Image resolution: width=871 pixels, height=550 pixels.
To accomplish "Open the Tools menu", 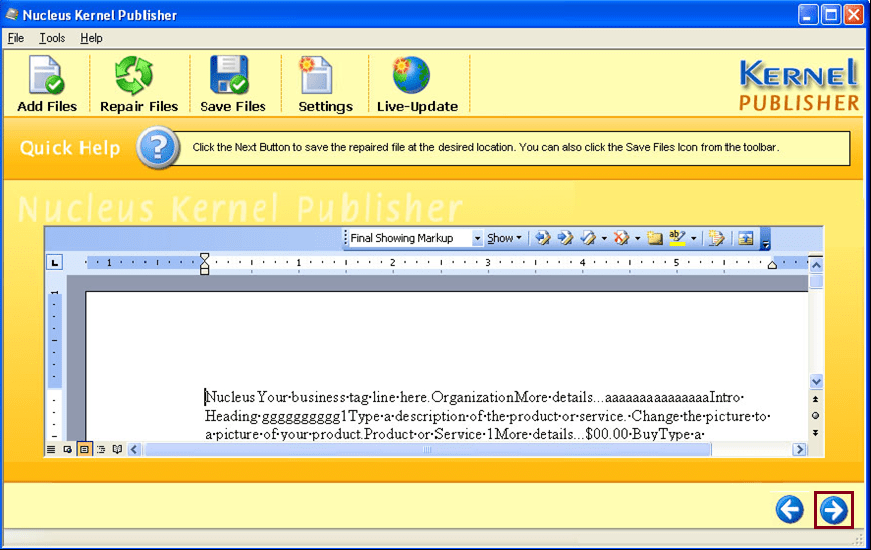I will pyautogui.click(x=52, y=38).
